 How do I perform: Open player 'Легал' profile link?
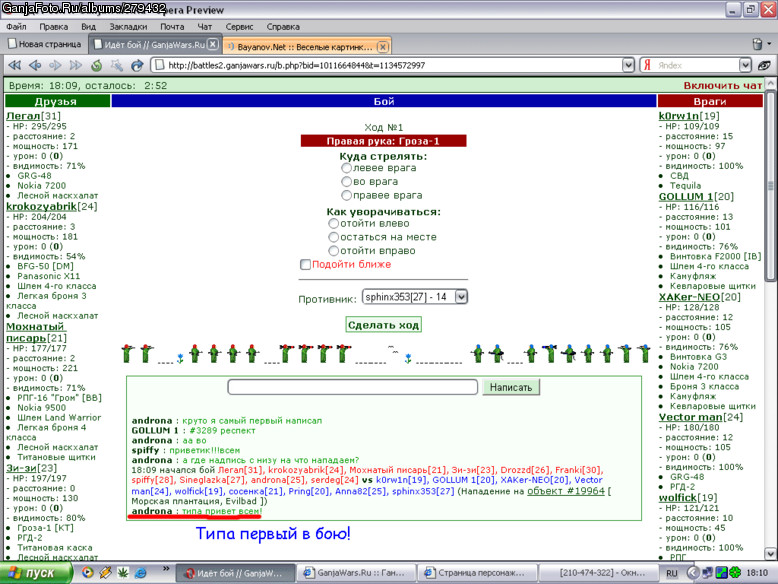tap(23, 116)
